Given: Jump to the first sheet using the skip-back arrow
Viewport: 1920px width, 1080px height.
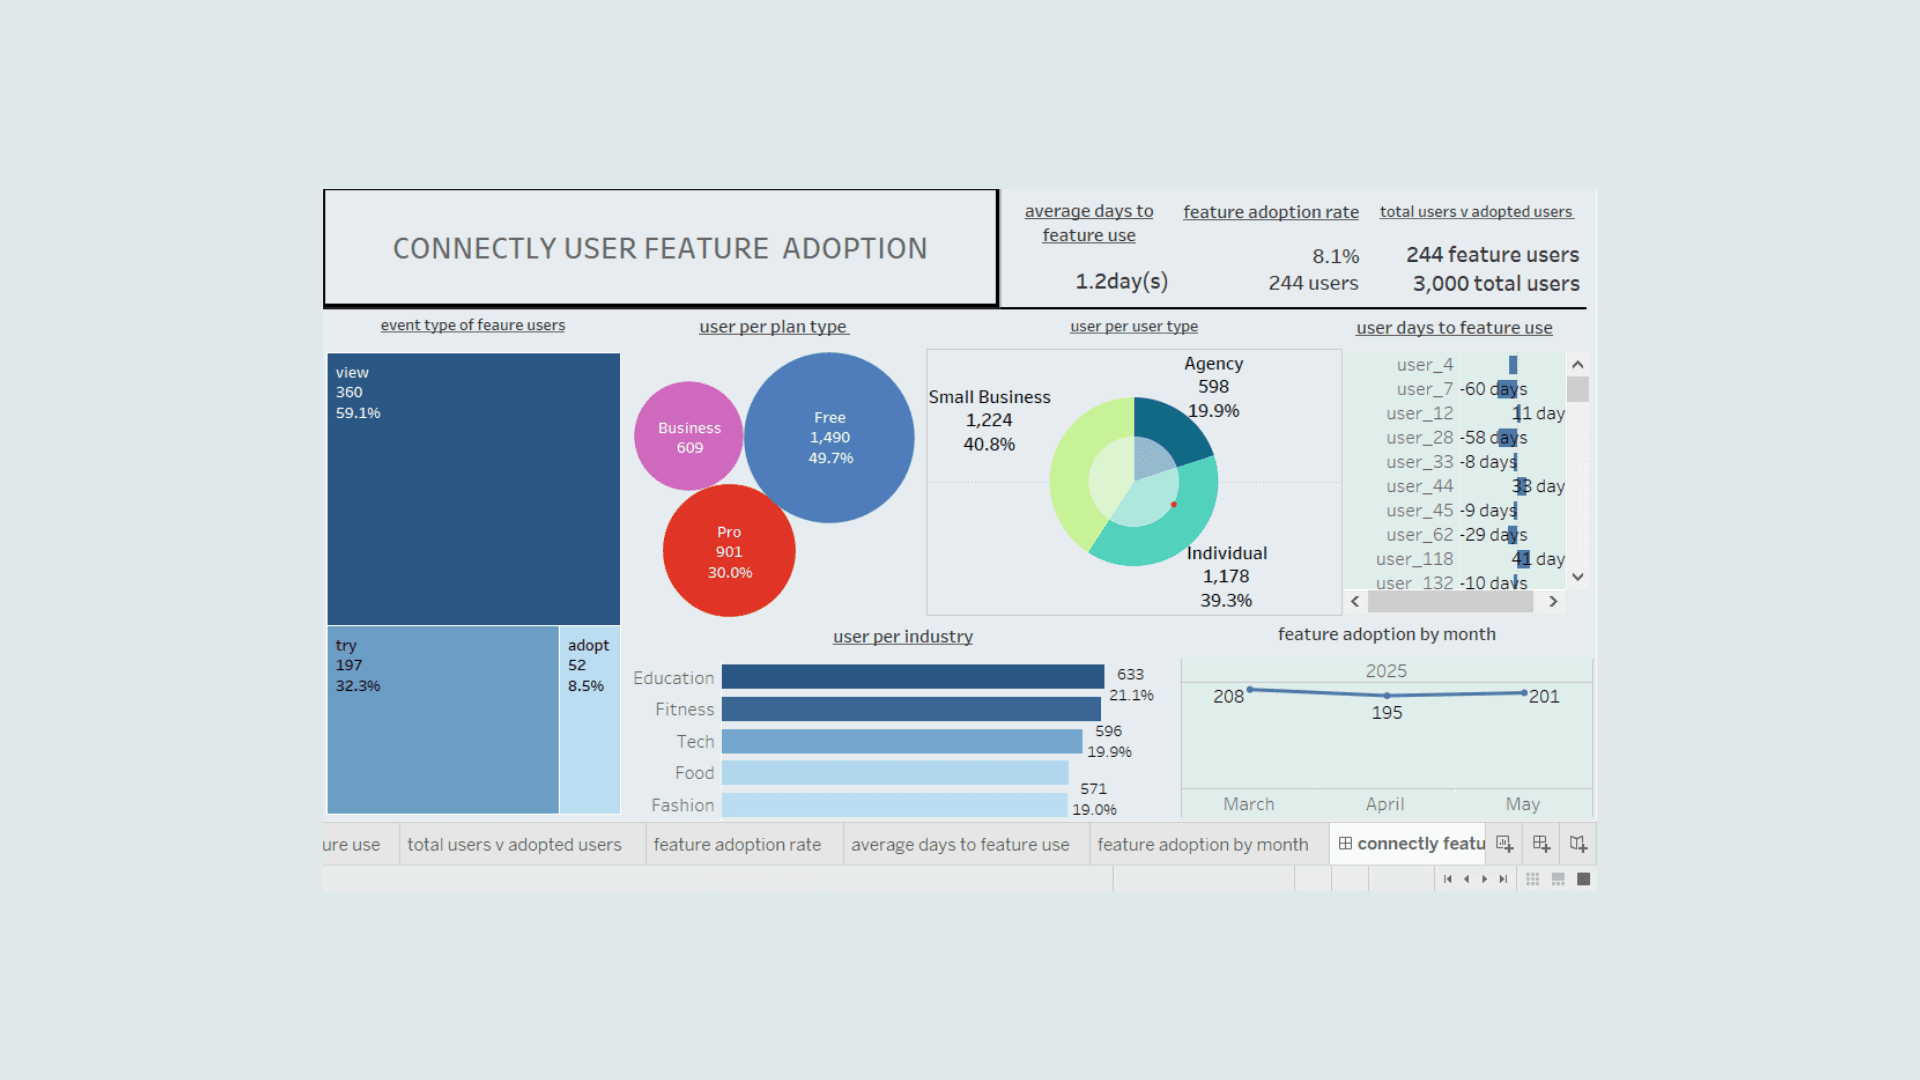Looking at the screenshot, I should pos(1448,879).
